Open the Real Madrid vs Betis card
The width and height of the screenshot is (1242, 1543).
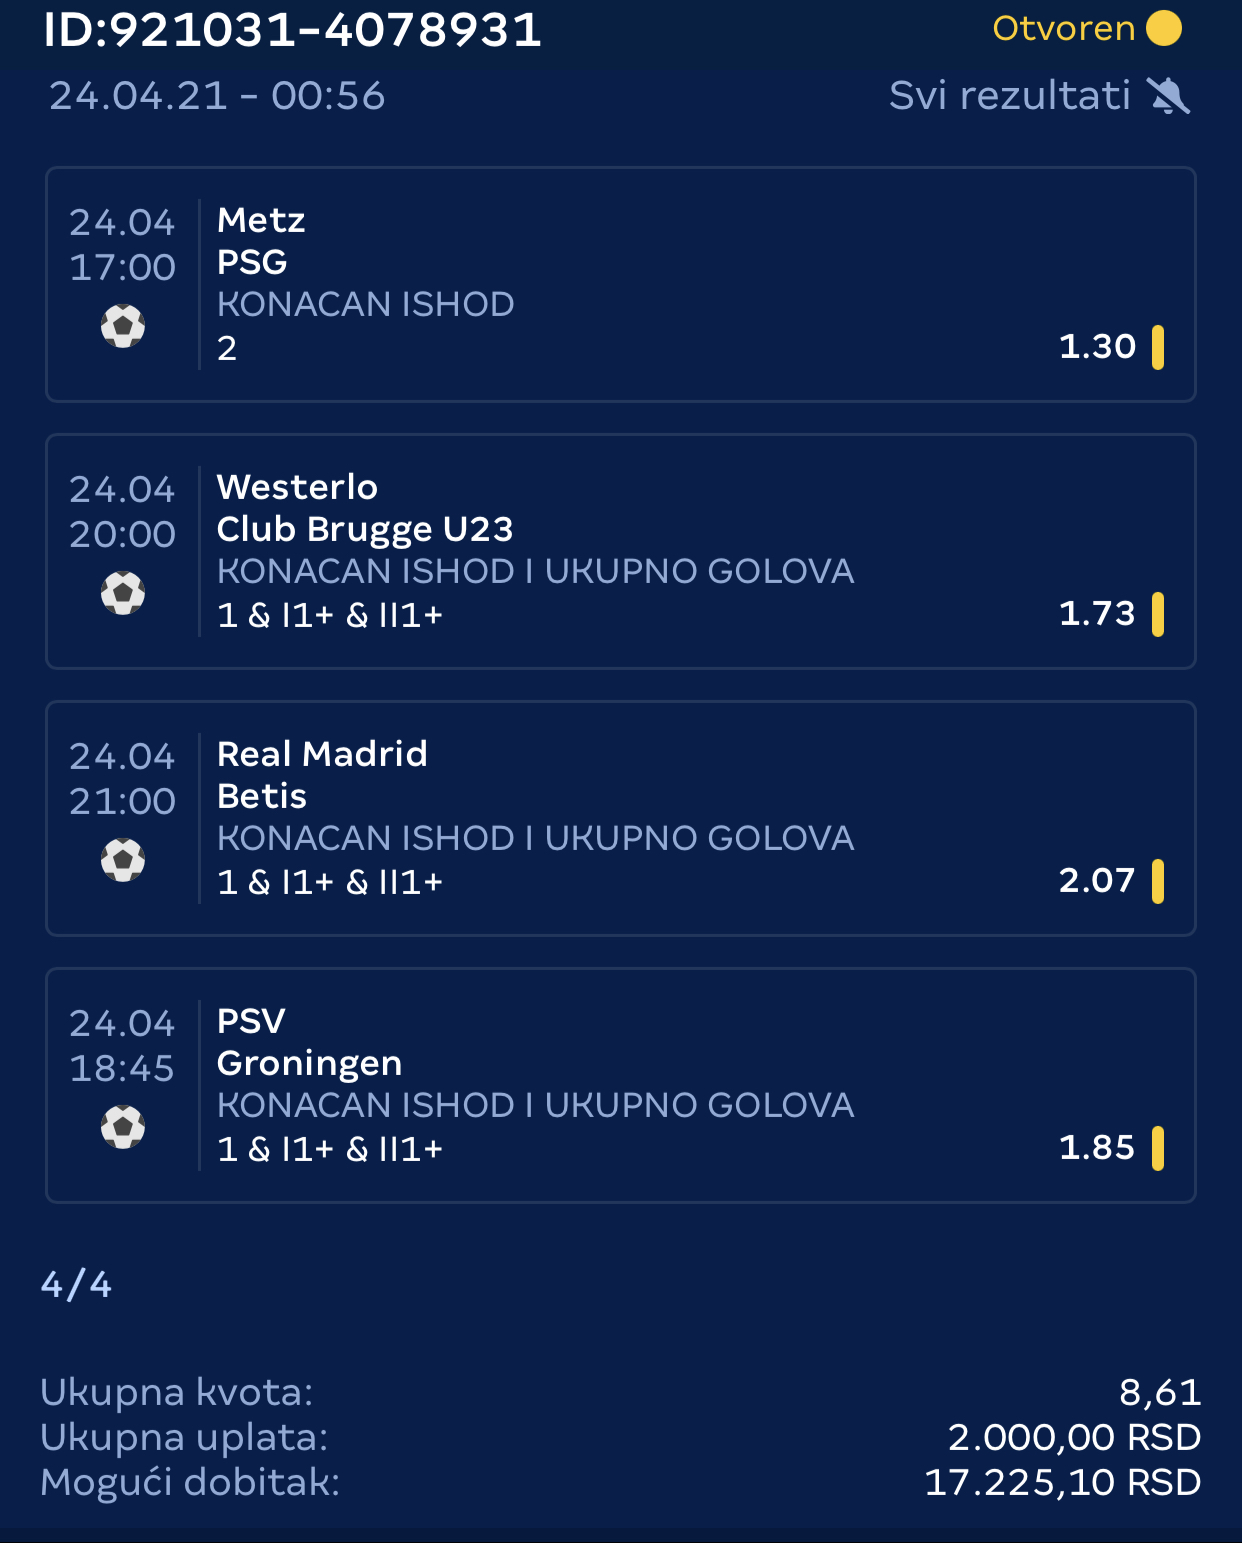(x=621, y=819)
